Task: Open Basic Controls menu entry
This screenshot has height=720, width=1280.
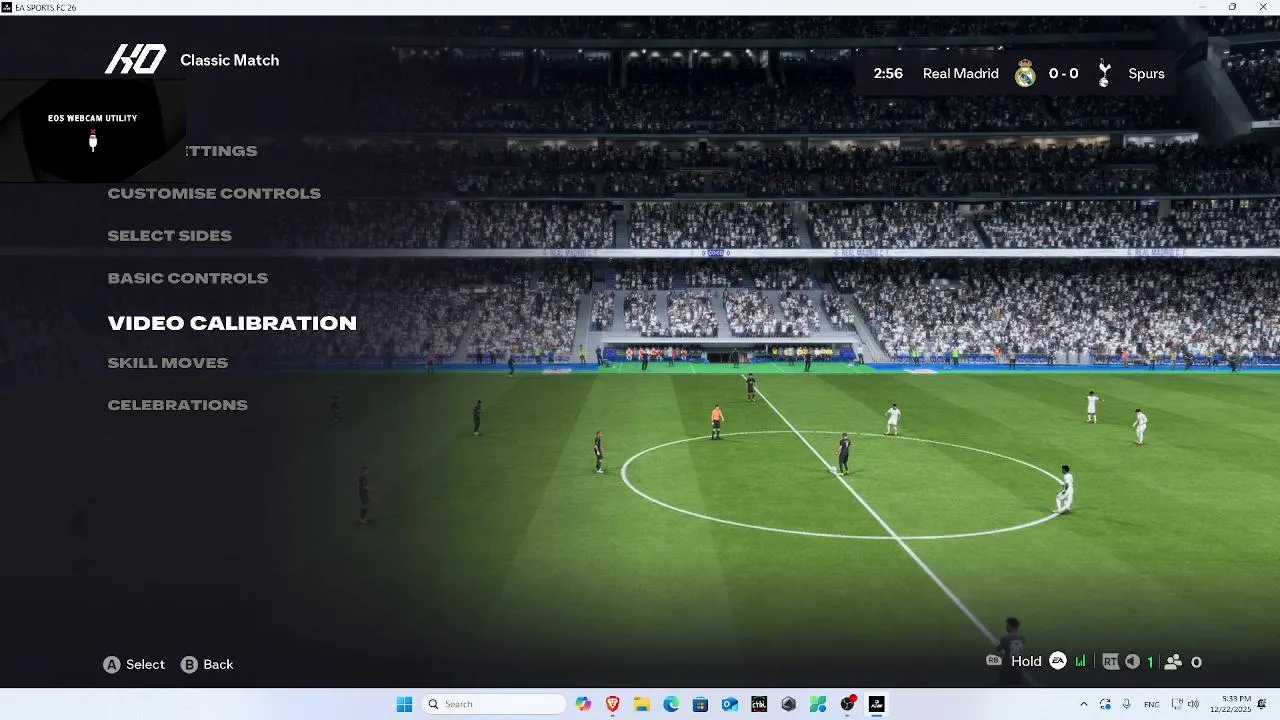Action: click(187, 278)
